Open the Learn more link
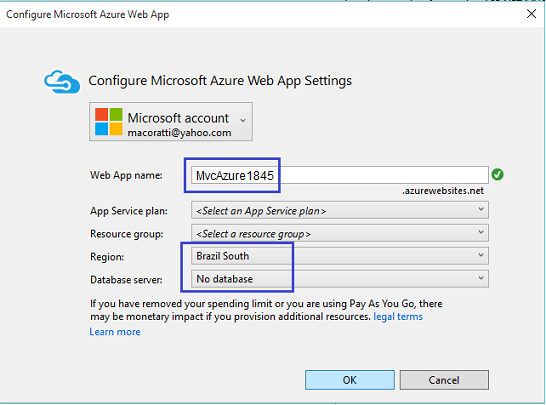 [115, 332]
